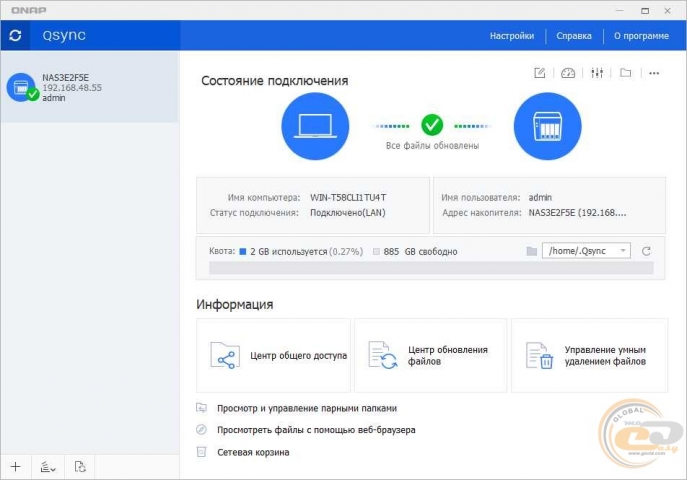Click username value admin in info panel
This screenshot has width=687, height=480.
click(x=540, y=198)
